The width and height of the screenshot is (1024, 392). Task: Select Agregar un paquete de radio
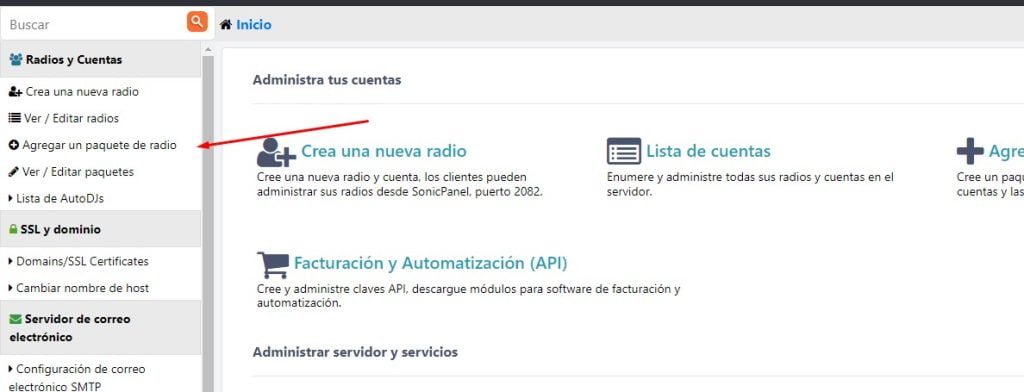pos(99,145)
